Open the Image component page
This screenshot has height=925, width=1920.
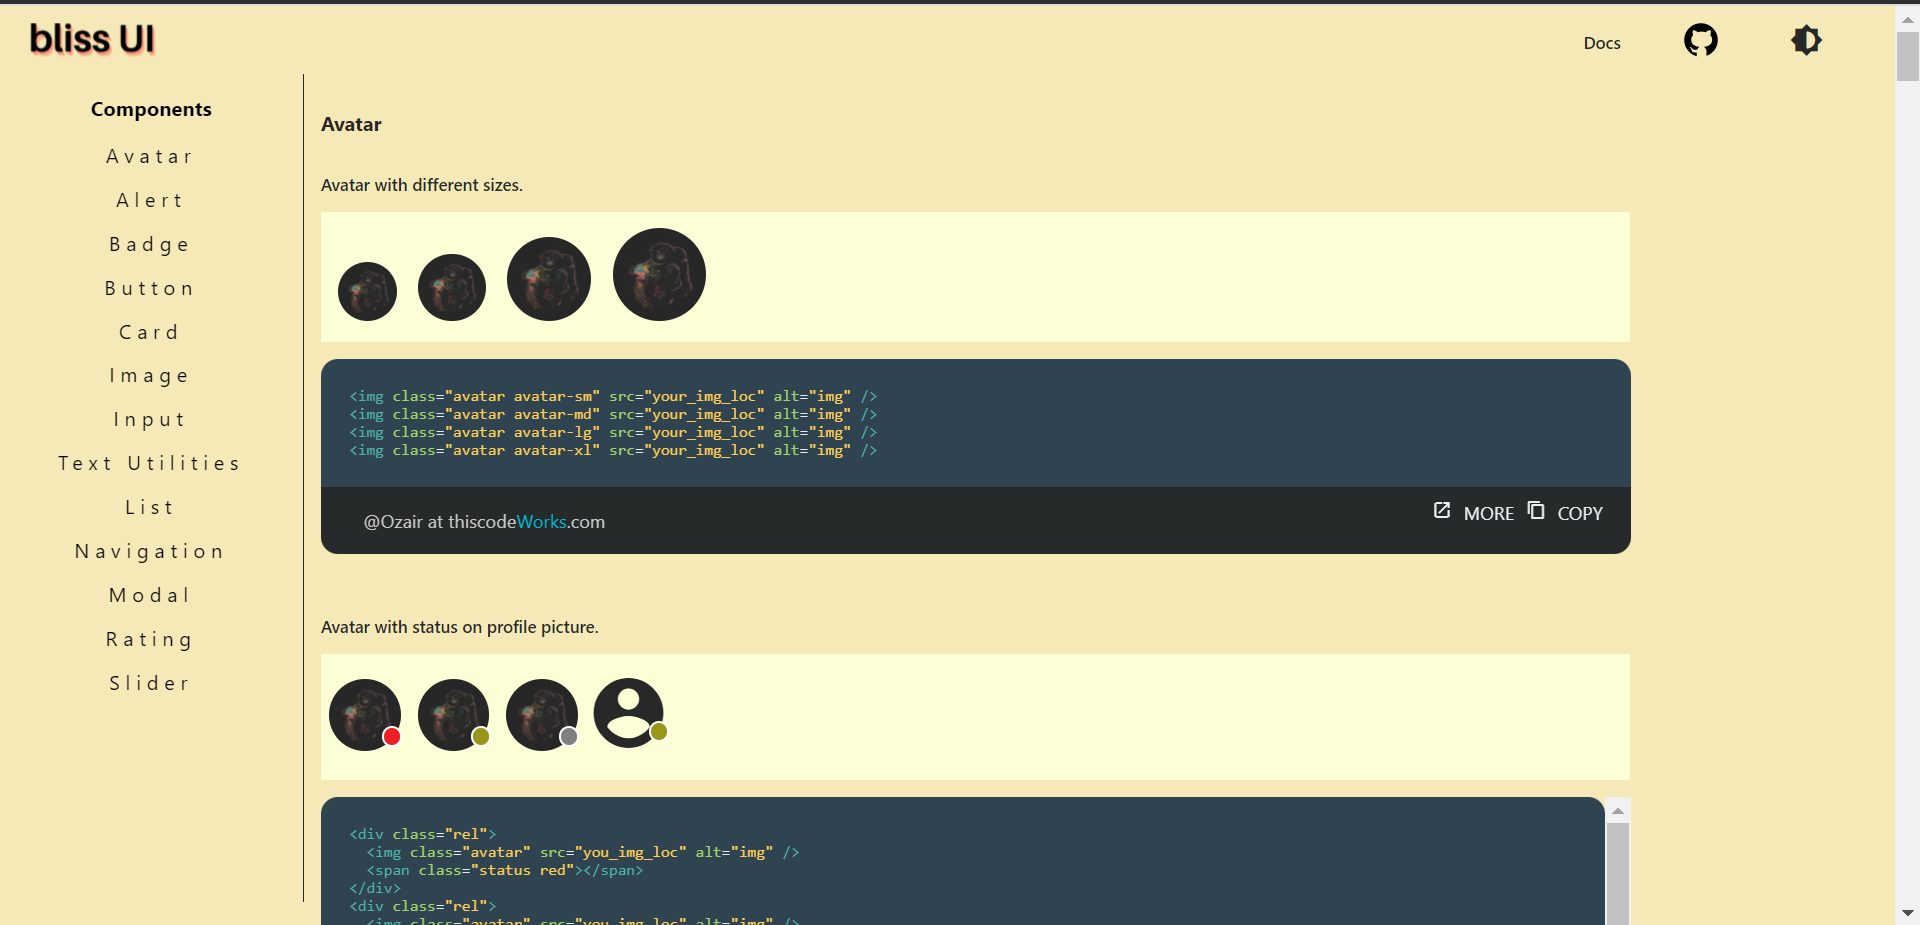click(150, 376)
